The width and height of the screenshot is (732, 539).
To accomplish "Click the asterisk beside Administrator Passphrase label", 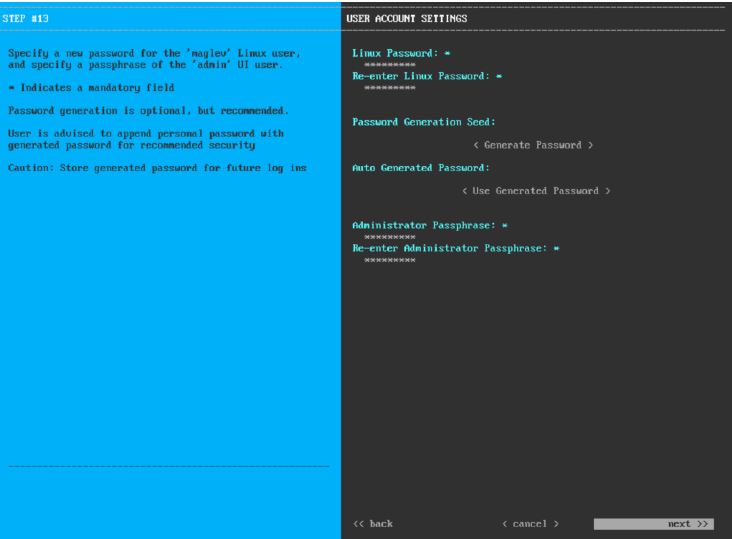I will (x=505, y=225).
